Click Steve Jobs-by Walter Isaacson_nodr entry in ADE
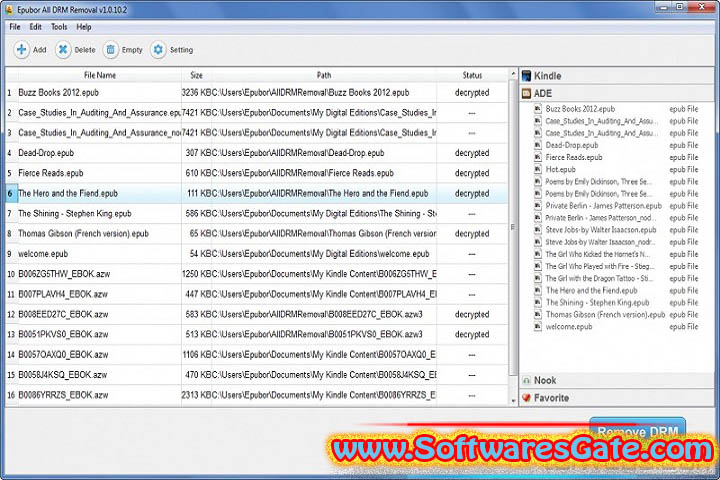720x480 pixels. coord(600,242)
